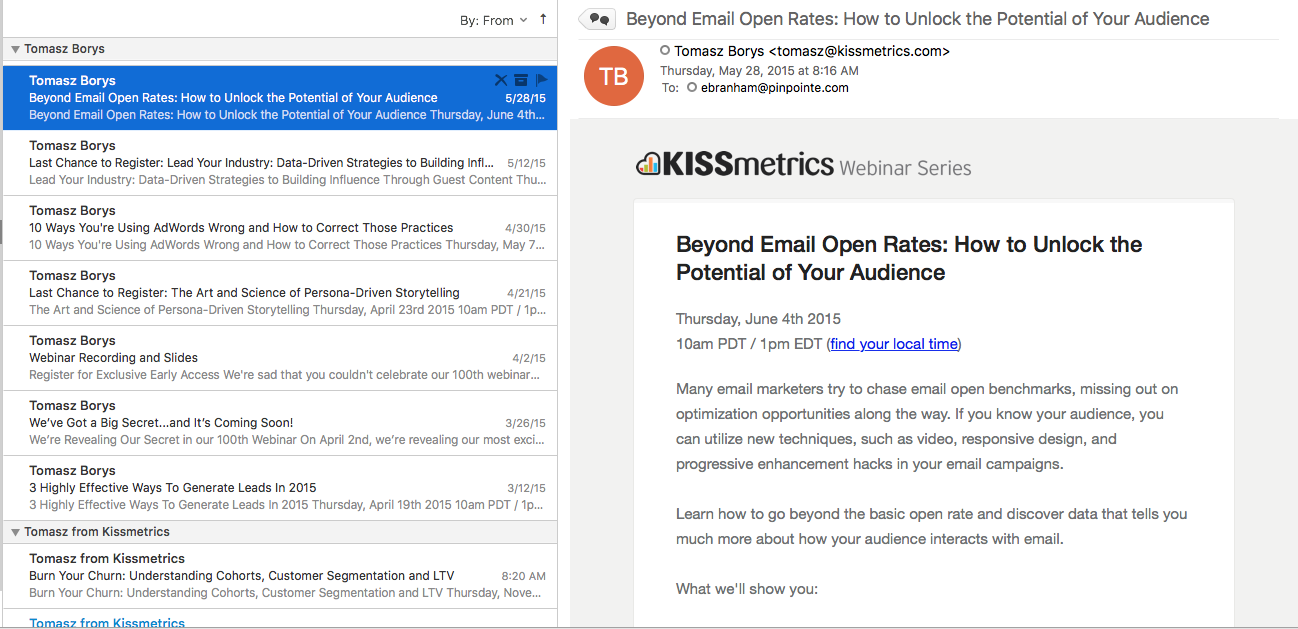
Task: Click presence indicator next to ebranham@pinpointe.com
Action: tap(691, 88)
